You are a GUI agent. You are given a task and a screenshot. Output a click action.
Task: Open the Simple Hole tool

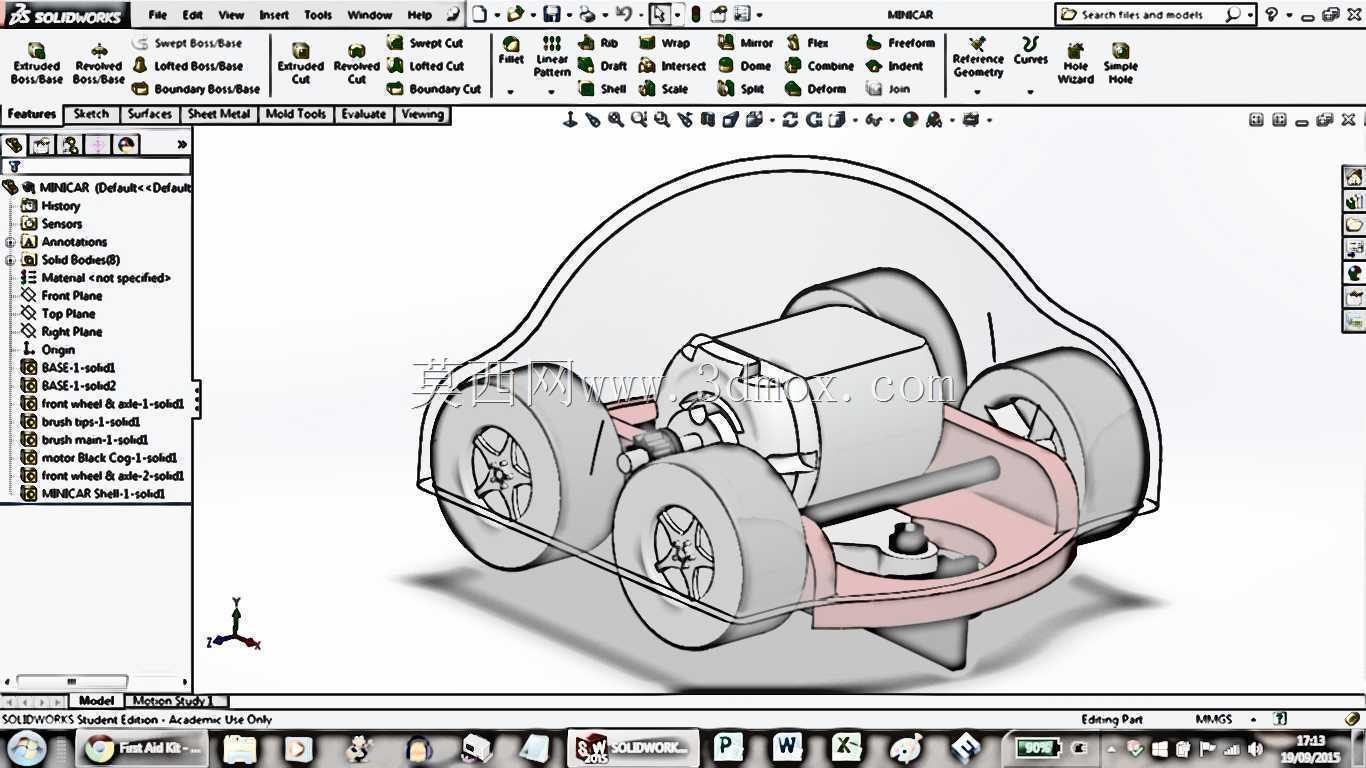click(1121, 64)
